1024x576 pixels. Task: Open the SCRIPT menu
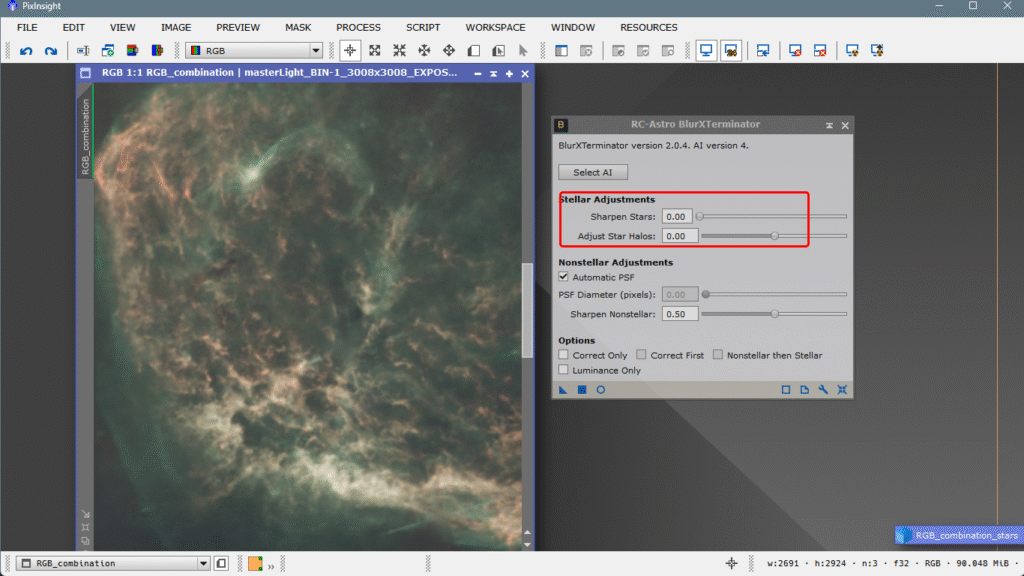coord(423,27)
